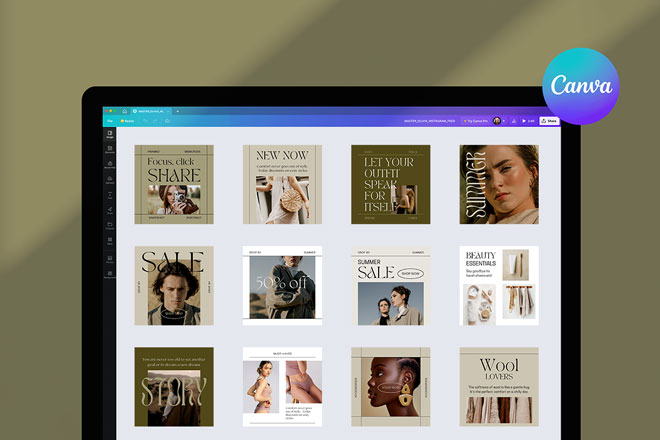
Task: Click the Resize option in the toolbar
Action: tap(128, 121)
